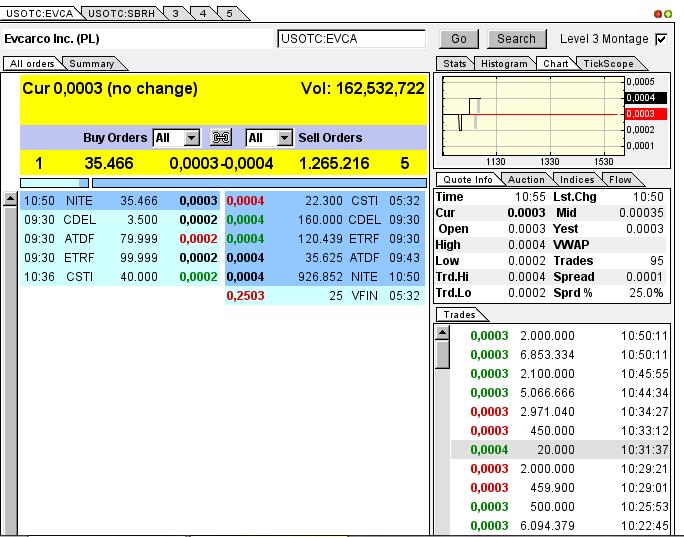Click the green dot at top right
This screenshot has width=684, height=537.
click(x=668, y=14)
